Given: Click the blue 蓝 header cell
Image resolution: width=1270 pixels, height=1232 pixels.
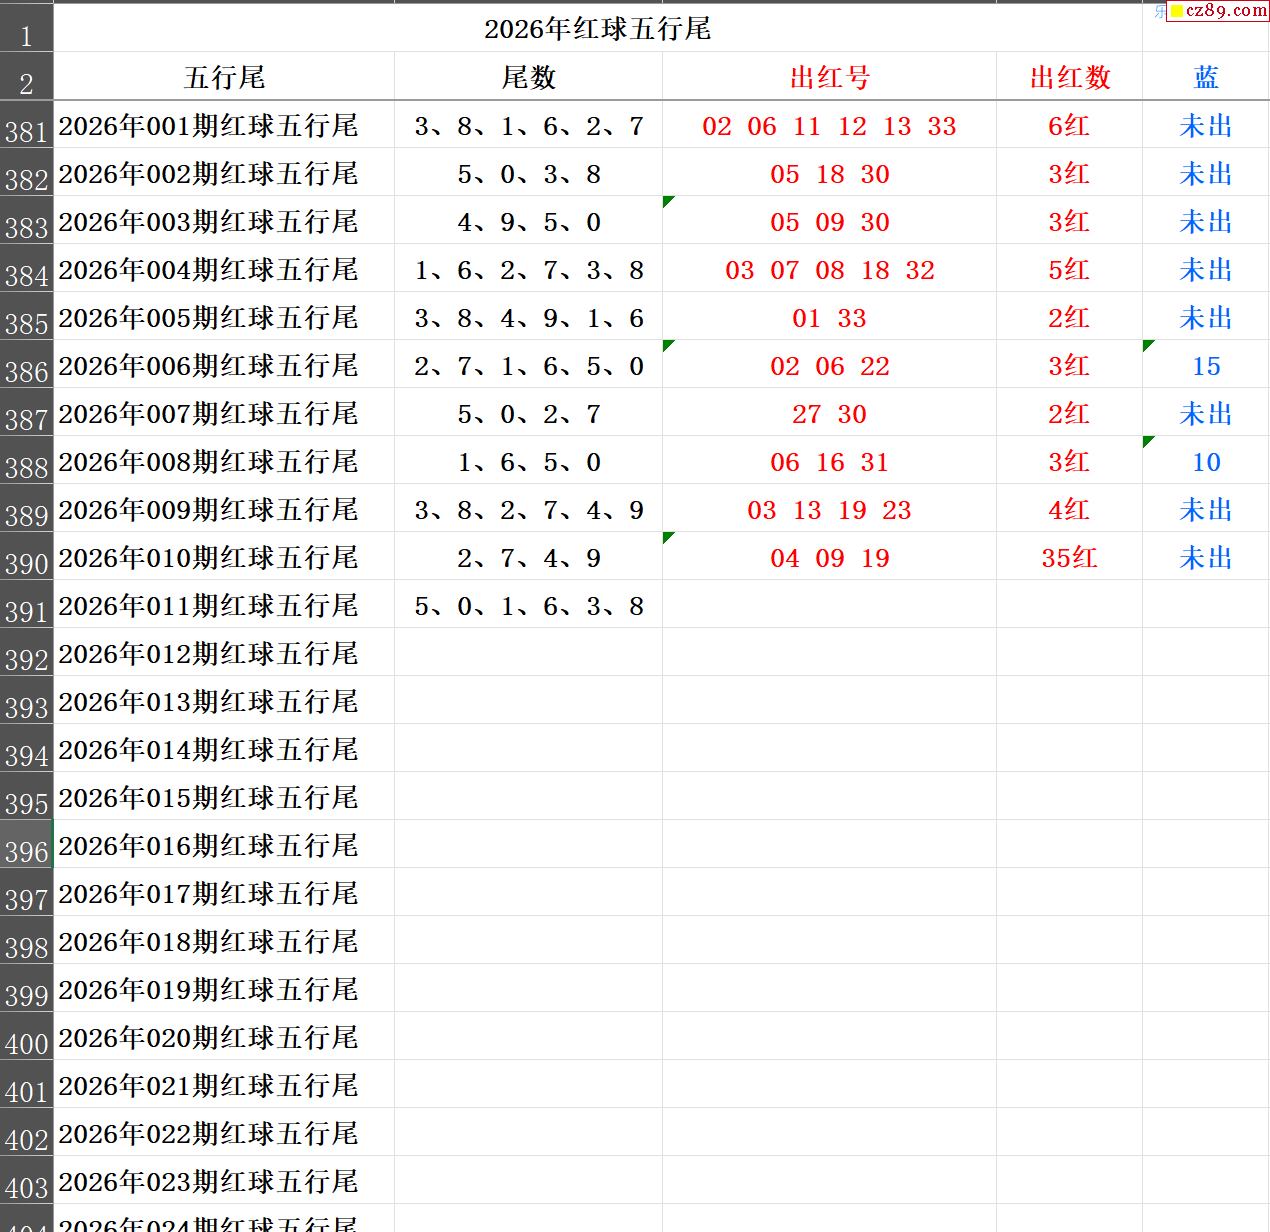Looking at the screenshot, I should 1205,77.
